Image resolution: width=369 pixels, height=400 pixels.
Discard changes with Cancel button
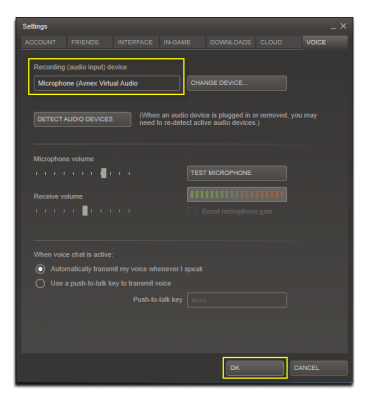(x=319, y=368)
